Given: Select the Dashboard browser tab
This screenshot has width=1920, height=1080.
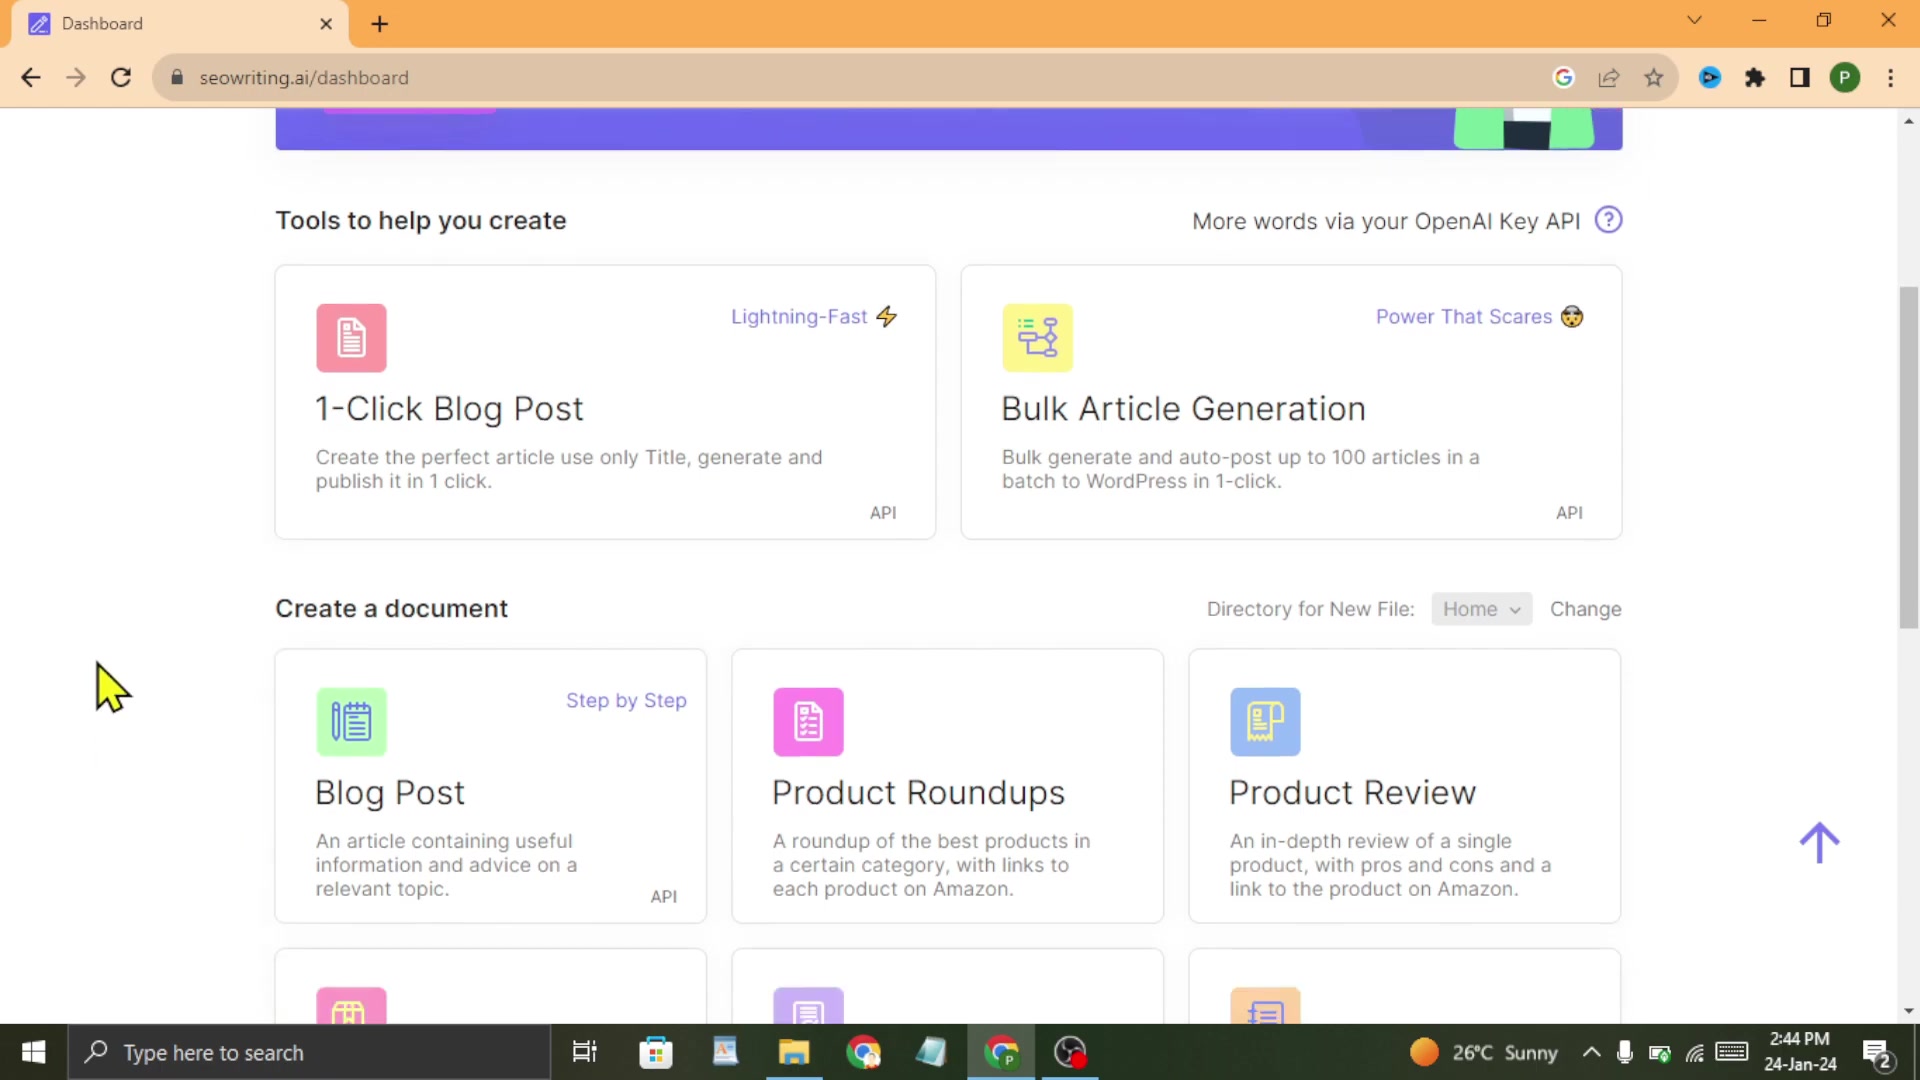Looking at the screenshot, I should tap(180, 24).
